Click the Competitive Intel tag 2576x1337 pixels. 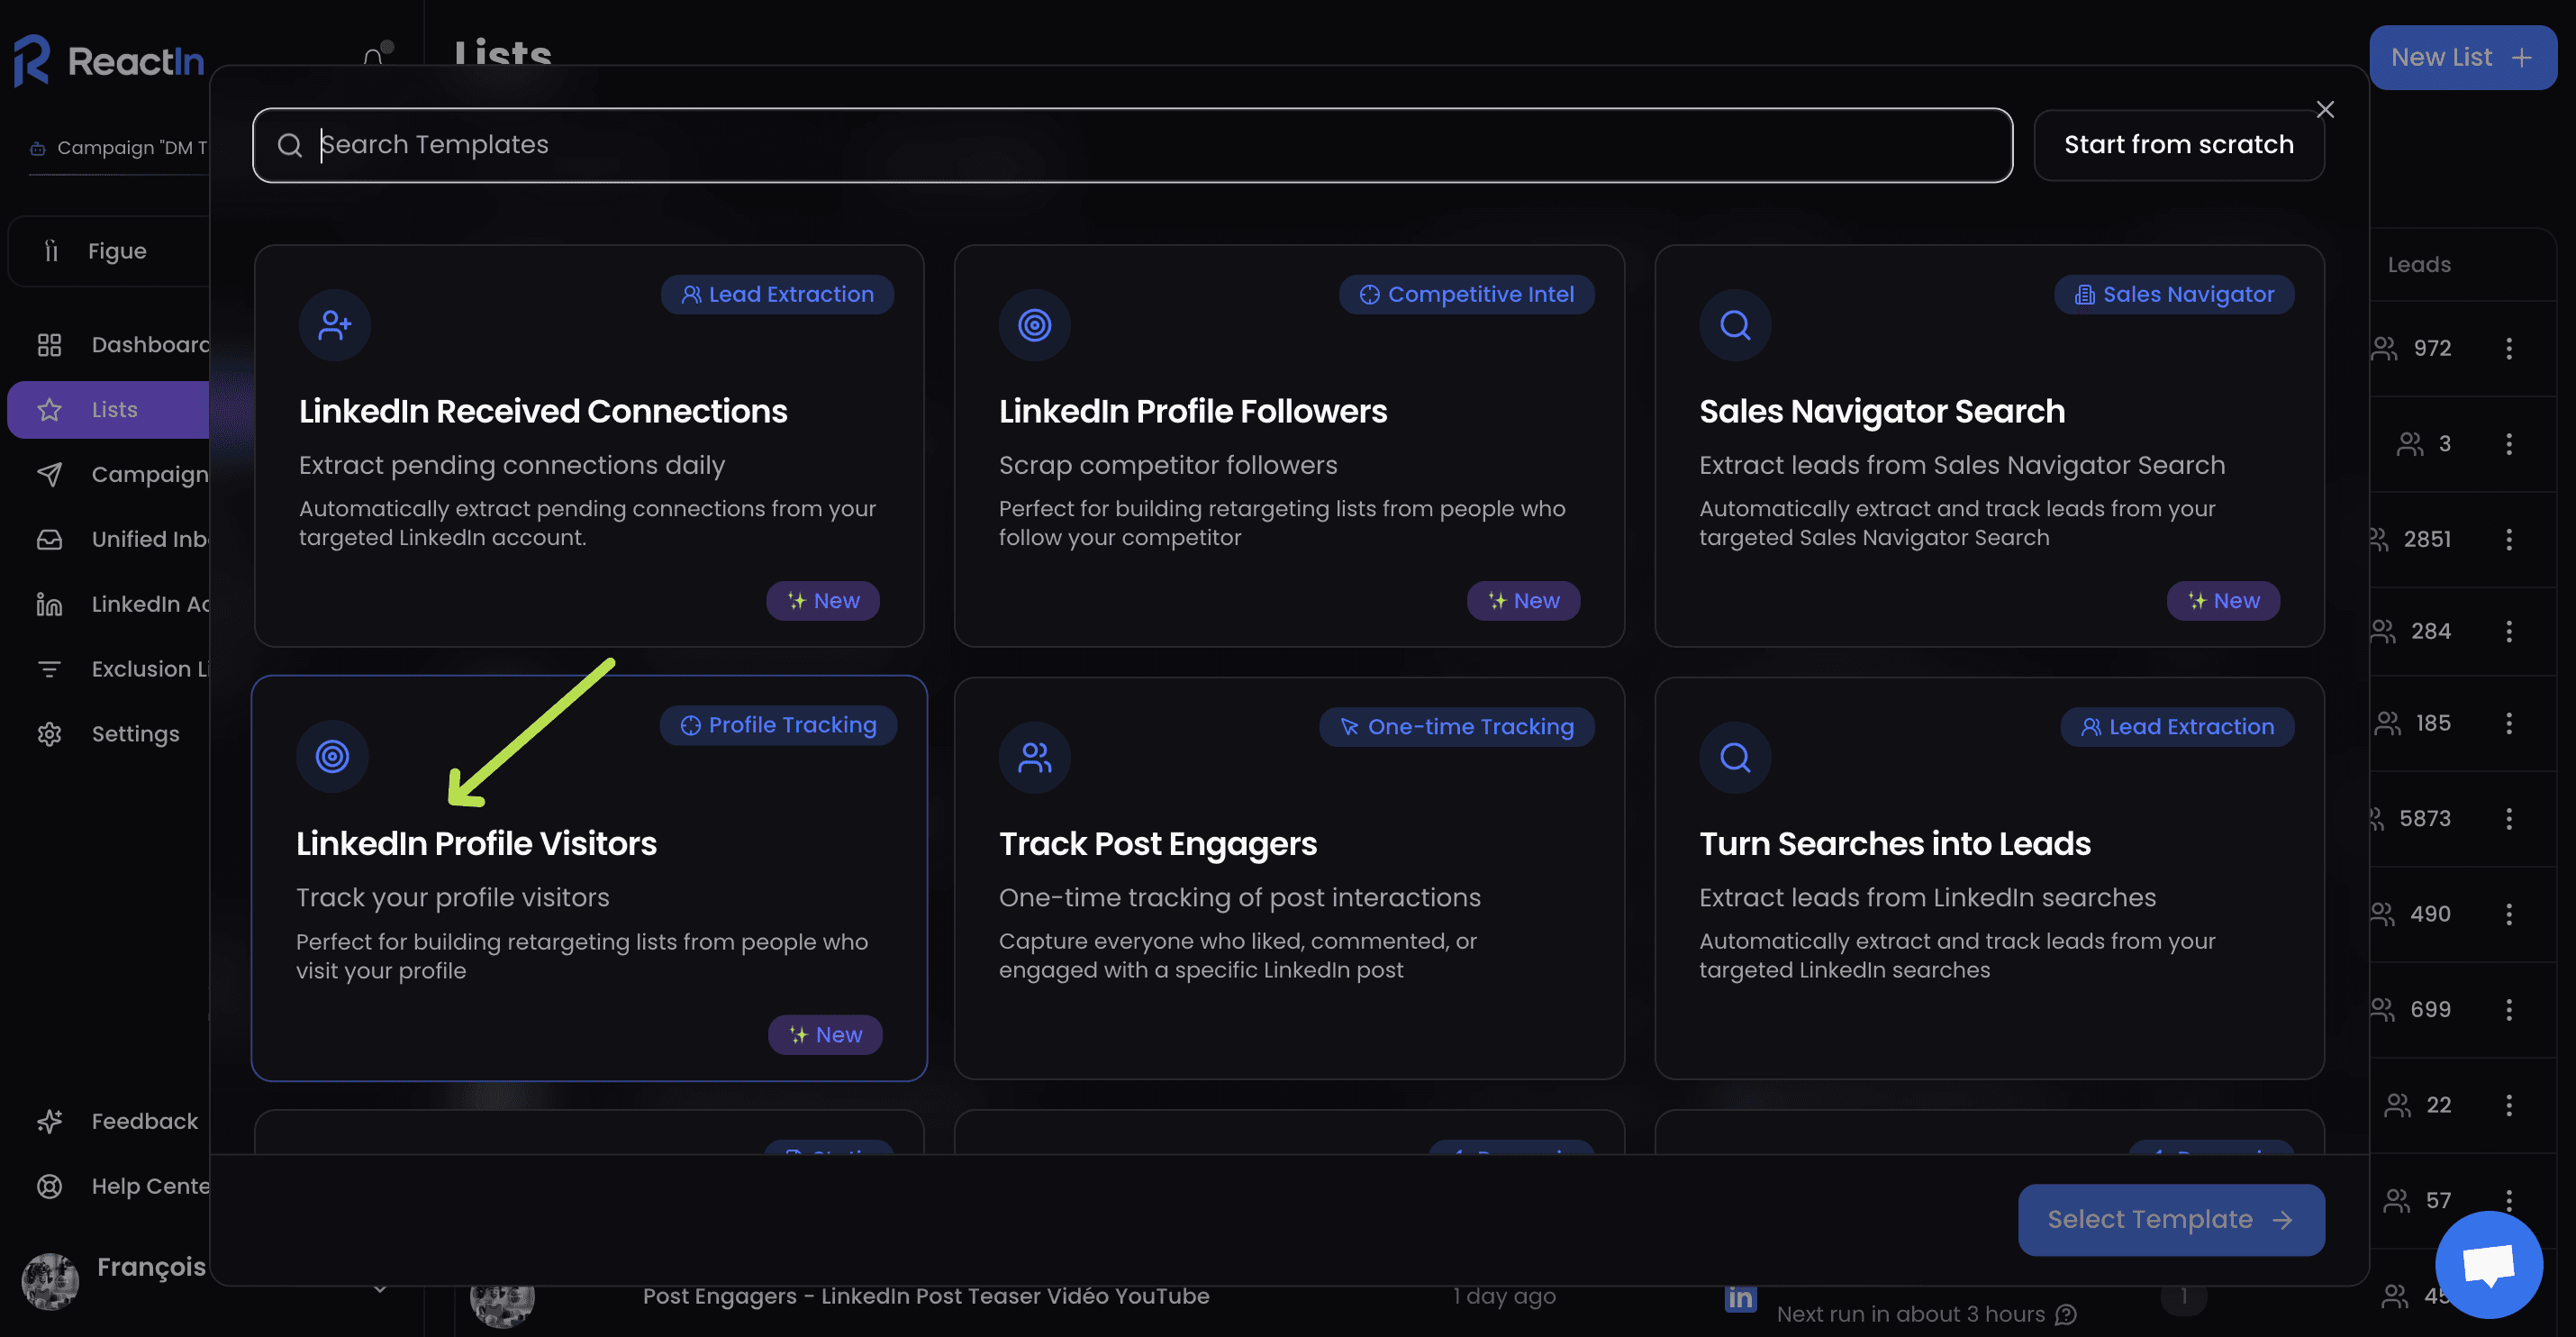click(1466, 295)
